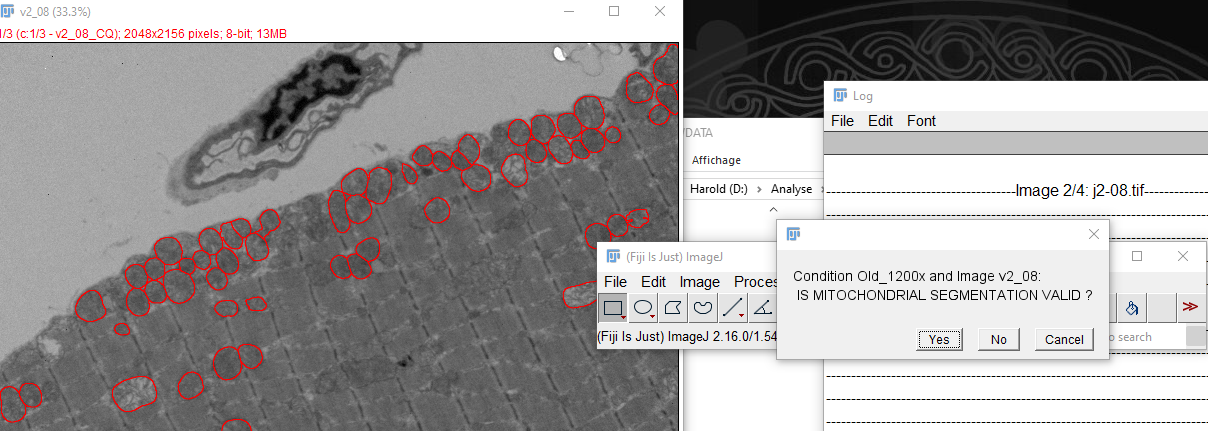Open the Edit menu in the ImageJ toolbar

653,282
